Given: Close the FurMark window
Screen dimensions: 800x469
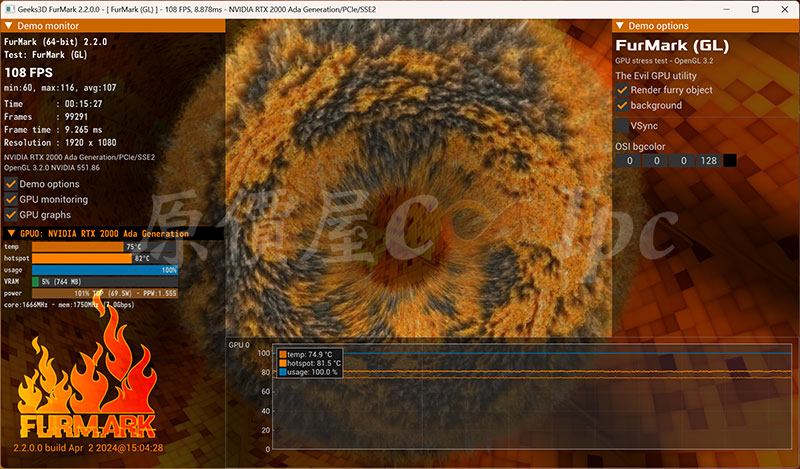Looking at the screenshot, I should pos(785,9).
